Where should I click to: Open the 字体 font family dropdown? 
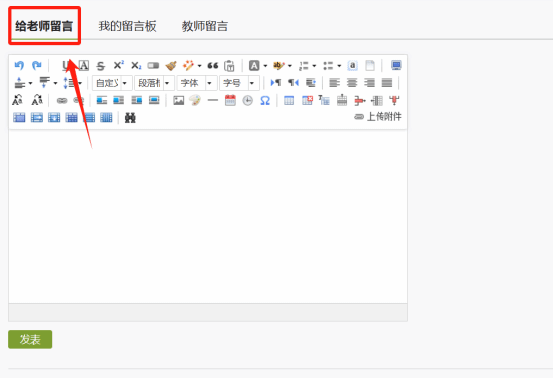click(197, 83)
